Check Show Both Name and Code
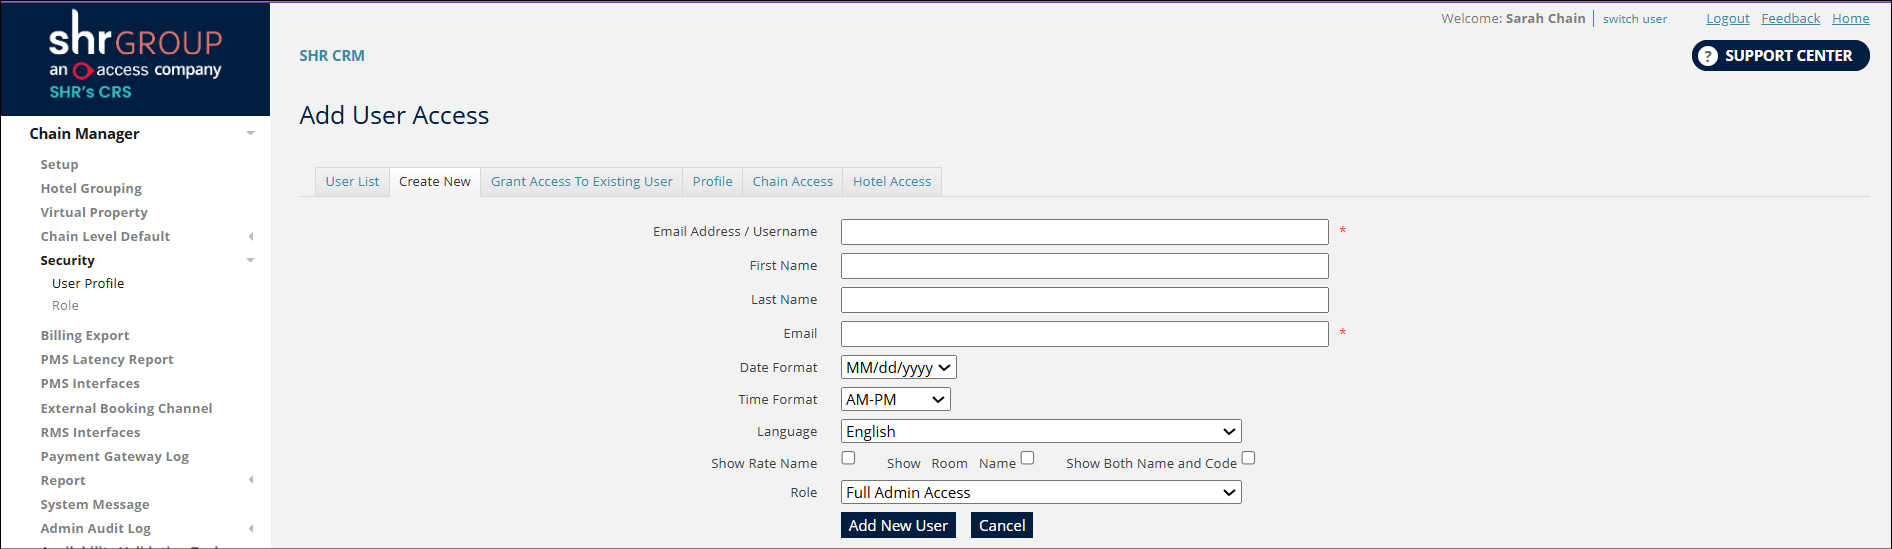This screenshot has width=1892, height=549. [x=1248, y=458]
